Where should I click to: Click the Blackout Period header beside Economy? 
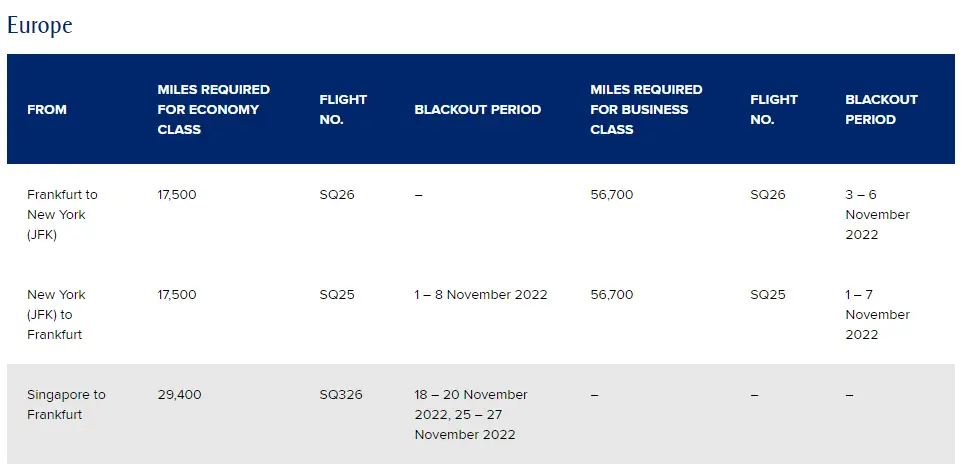coord(478,109)
